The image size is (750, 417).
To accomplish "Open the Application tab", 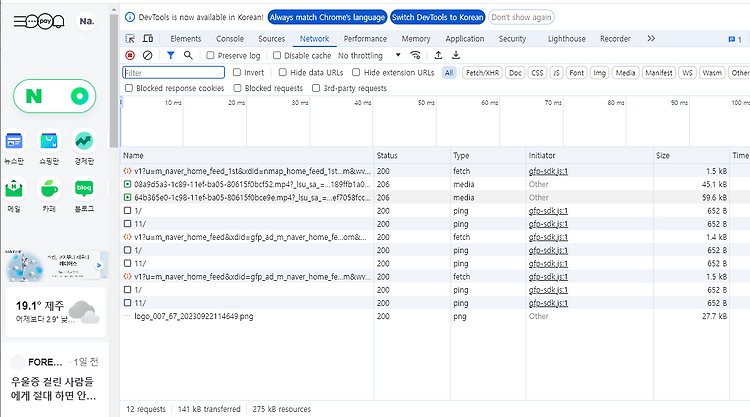I will [464, 39].
